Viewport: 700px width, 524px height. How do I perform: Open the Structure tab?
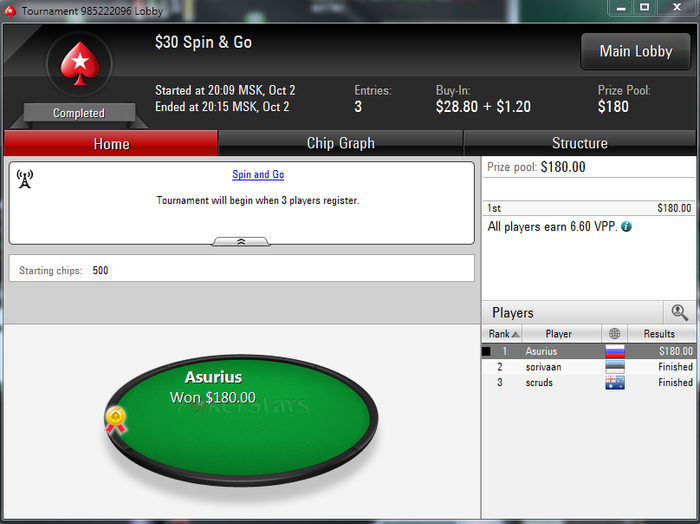click(x=579, y=143)
